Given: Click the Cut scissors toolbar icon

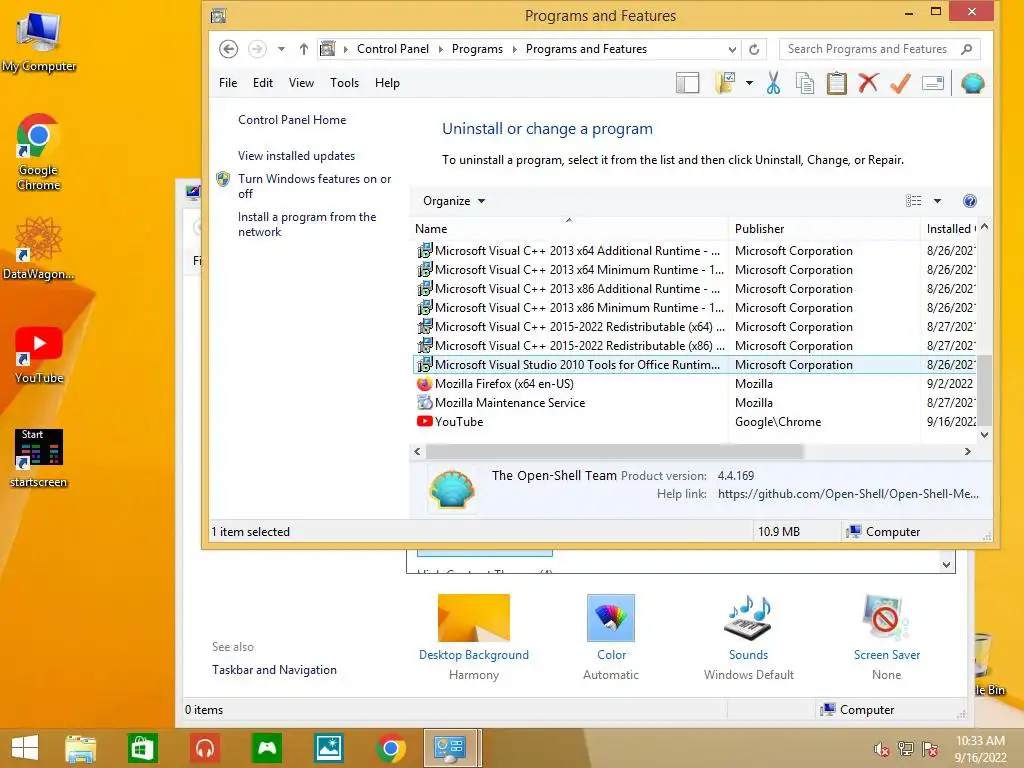Looking at the screenshot, I should point(773,84).
